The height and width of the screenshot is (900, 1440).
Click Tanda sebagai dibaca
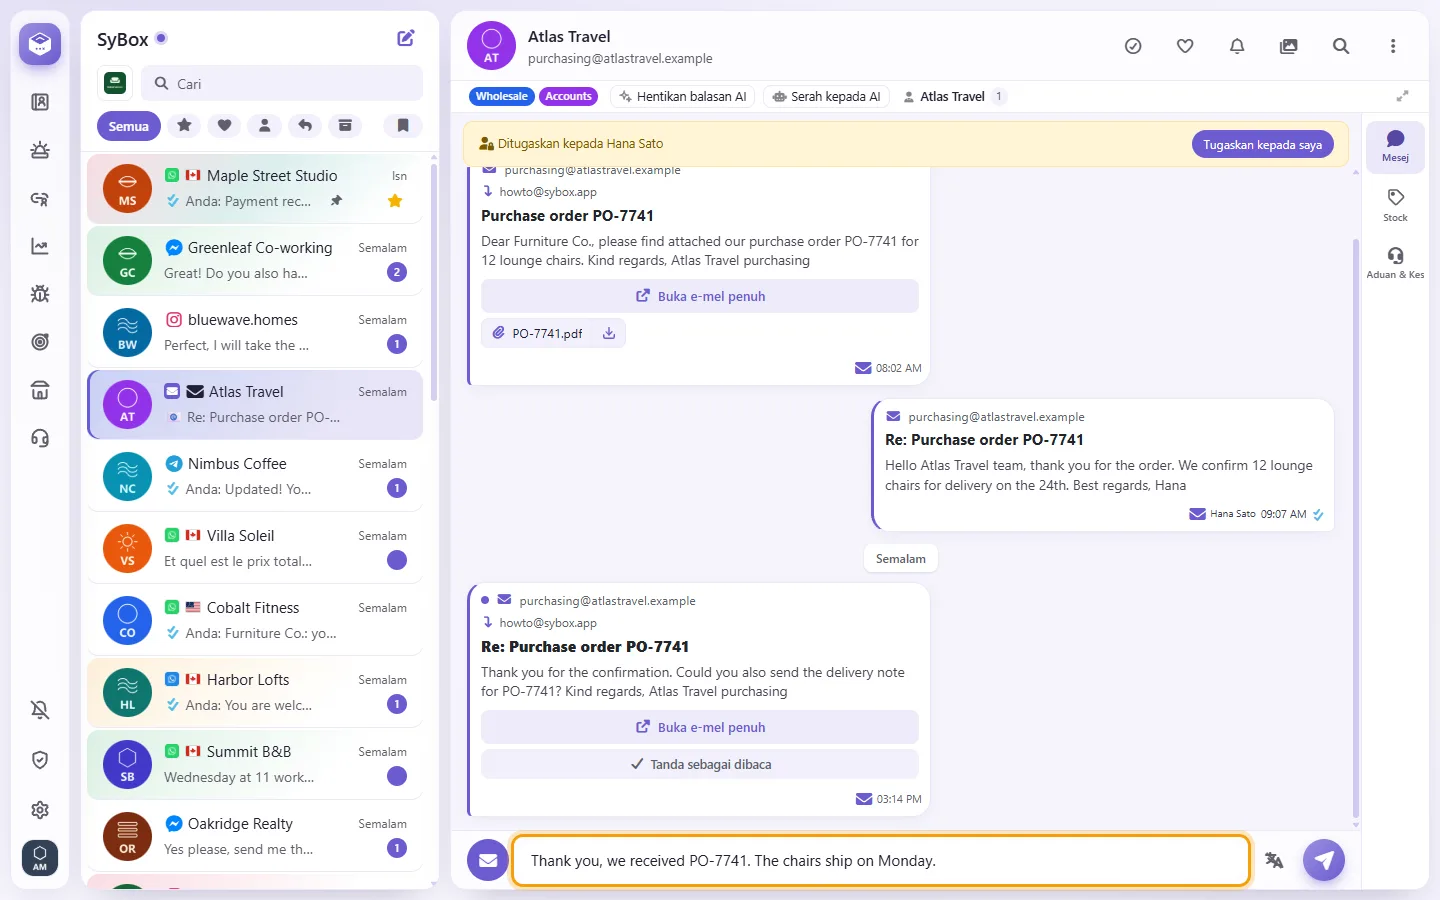[700, 764]
